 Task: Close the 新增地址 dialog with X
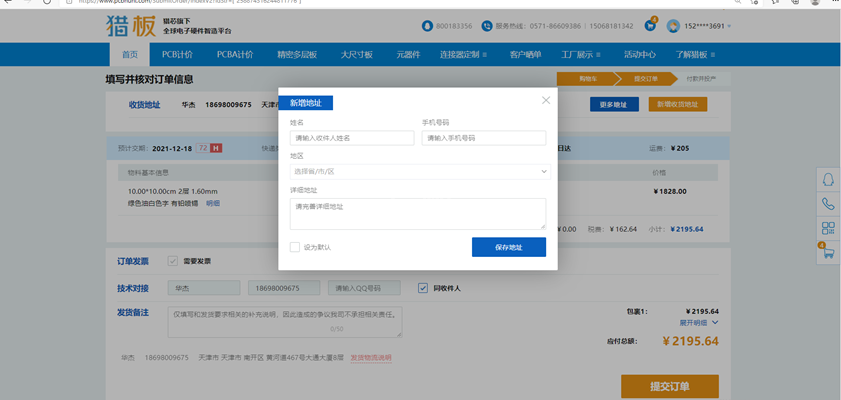545,100
